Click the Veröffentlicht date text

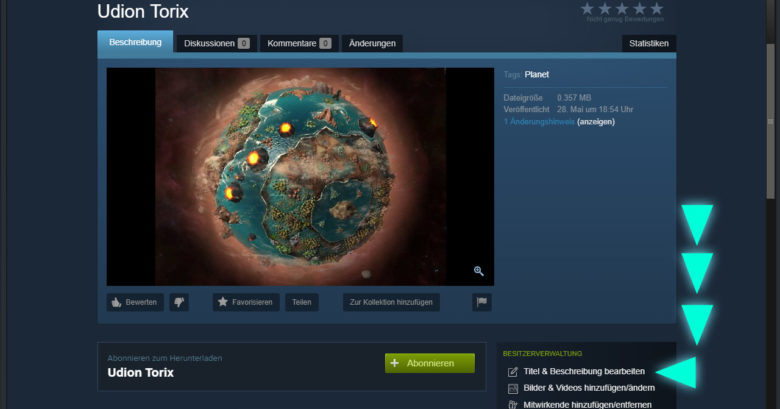(x=595, y=109)
